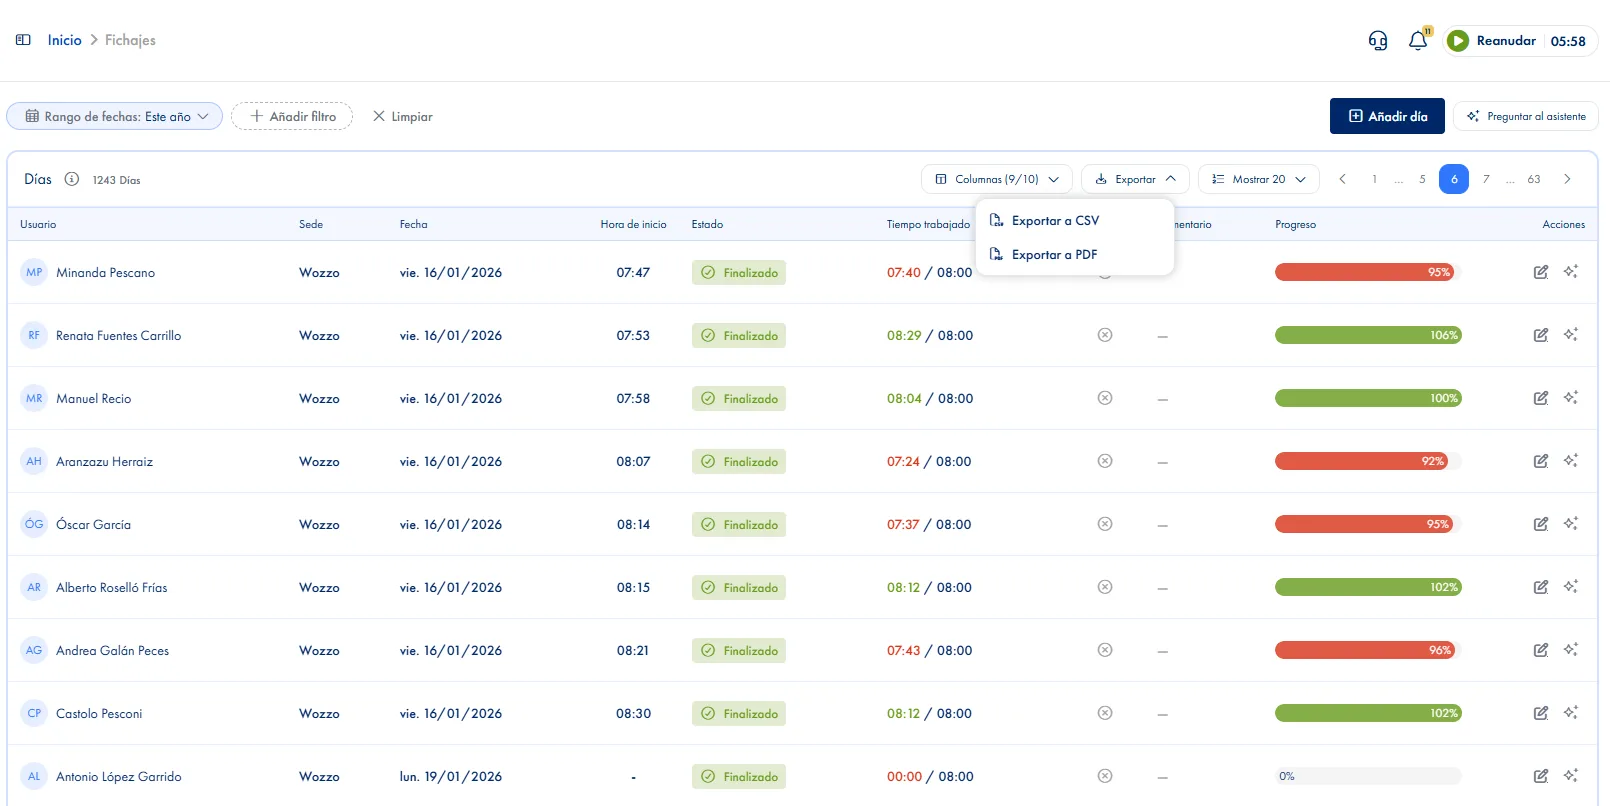
Task: Edit Minanda Pescano's entry
Action: (x=1541, y=272)
